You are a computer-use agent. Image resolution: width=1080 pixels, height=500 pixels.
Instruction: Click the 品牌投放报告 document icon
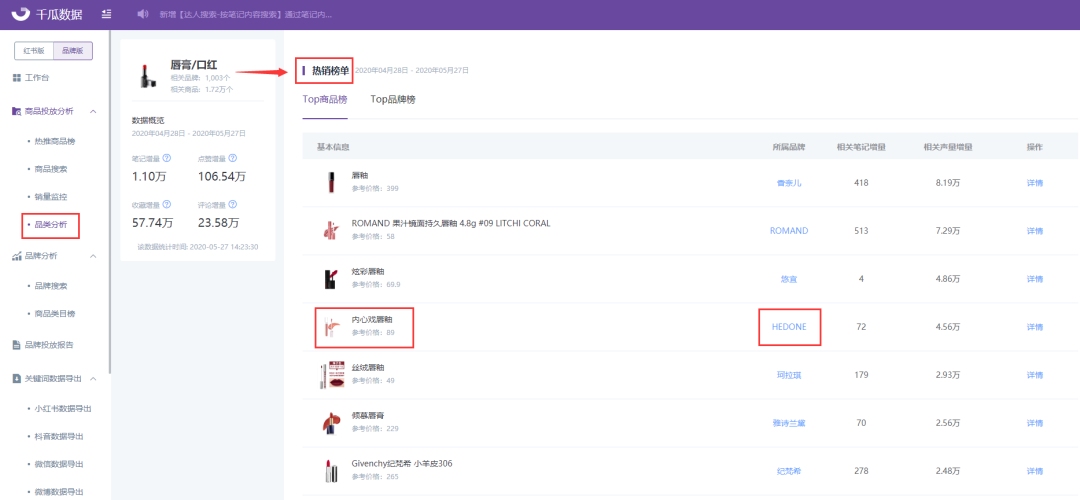pos(17,345)
